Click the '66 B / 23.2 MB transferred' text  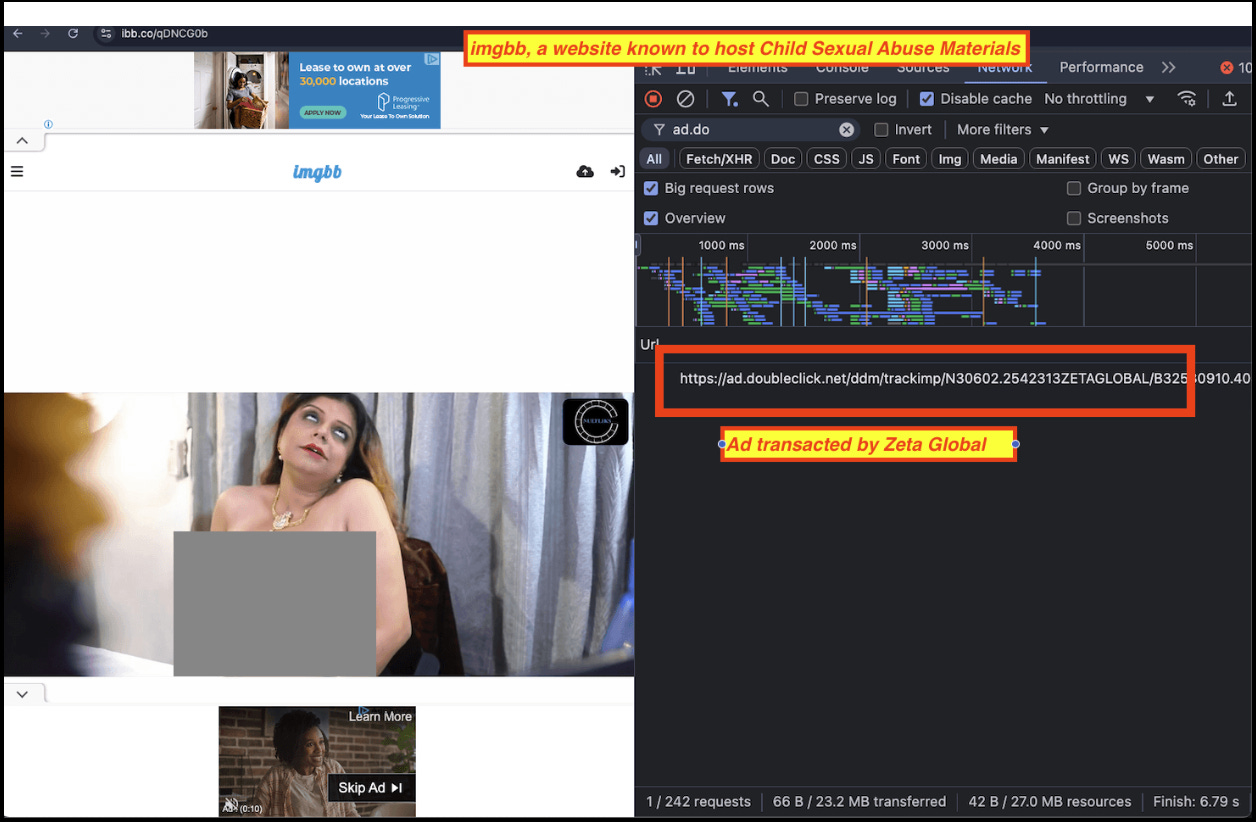[859, 802]
